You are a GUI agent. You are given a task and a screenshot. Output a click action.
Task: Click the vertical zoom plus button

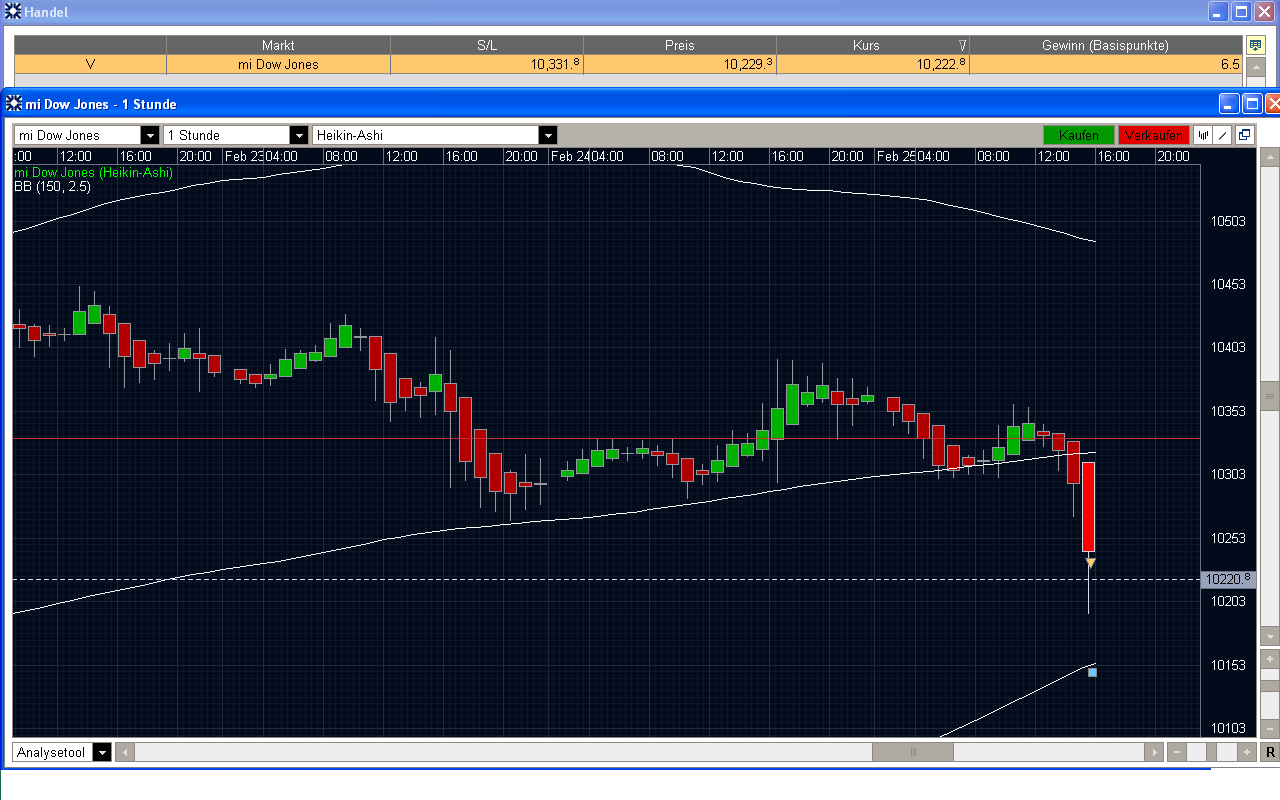[x=1270, y=659]
